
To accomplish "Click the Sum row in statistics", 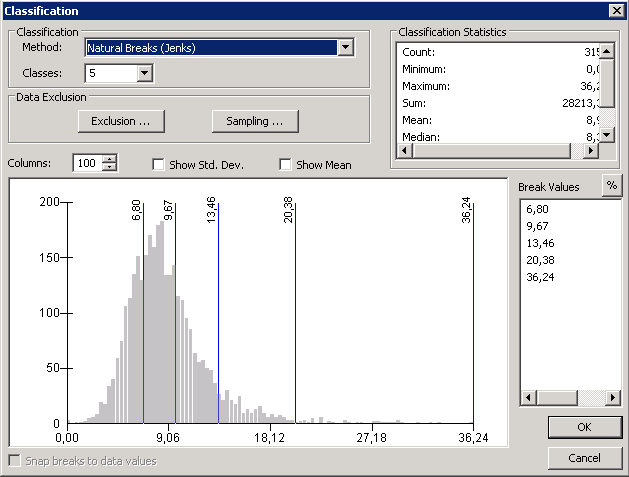I will pyautogui.click(x=498, y=103).
